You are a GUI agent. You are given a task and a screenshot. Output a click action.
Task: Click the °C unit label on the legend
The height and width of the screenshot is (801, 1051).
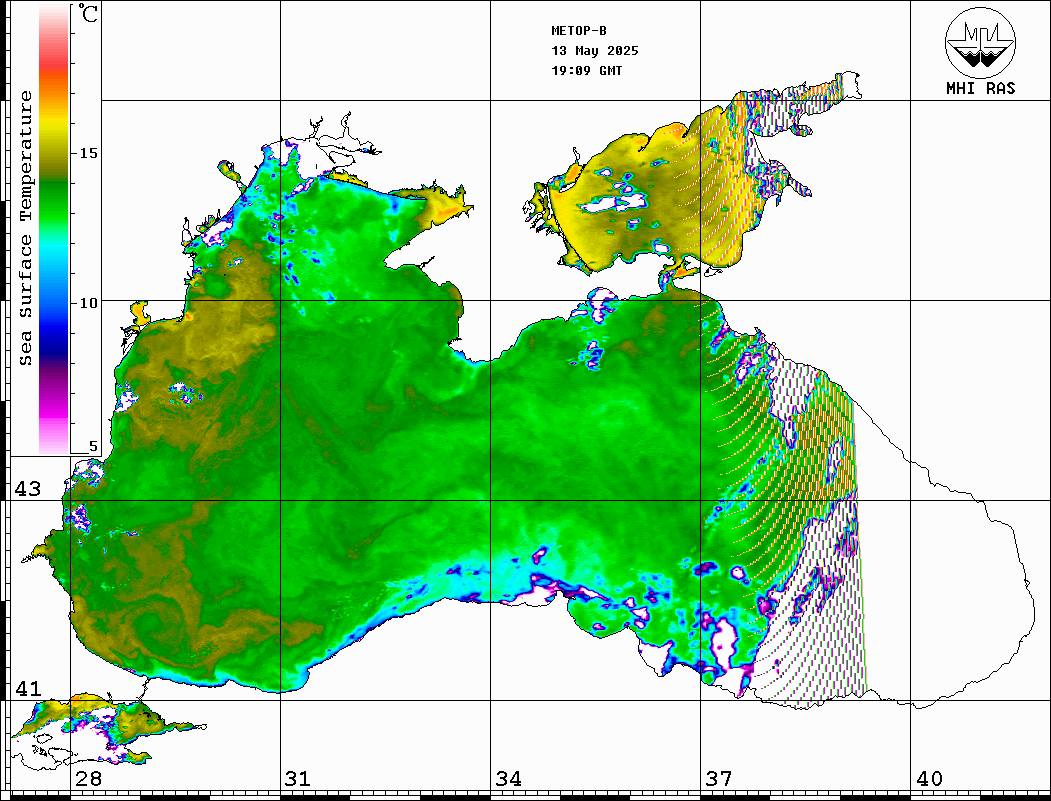[88, 13]
